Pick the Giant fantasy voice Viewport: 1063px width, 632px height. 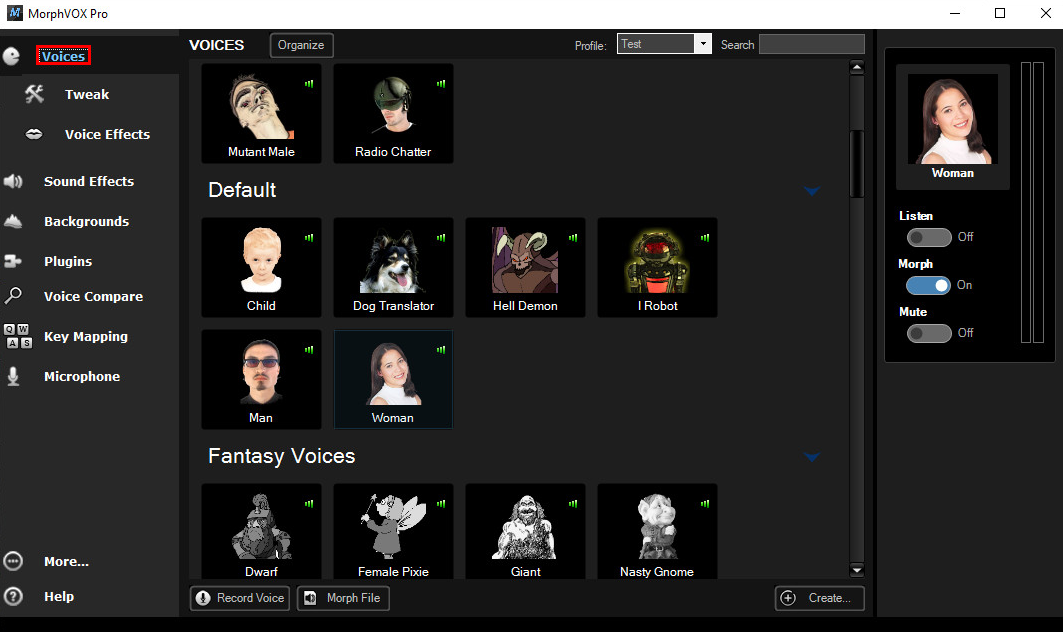point(525,531)
